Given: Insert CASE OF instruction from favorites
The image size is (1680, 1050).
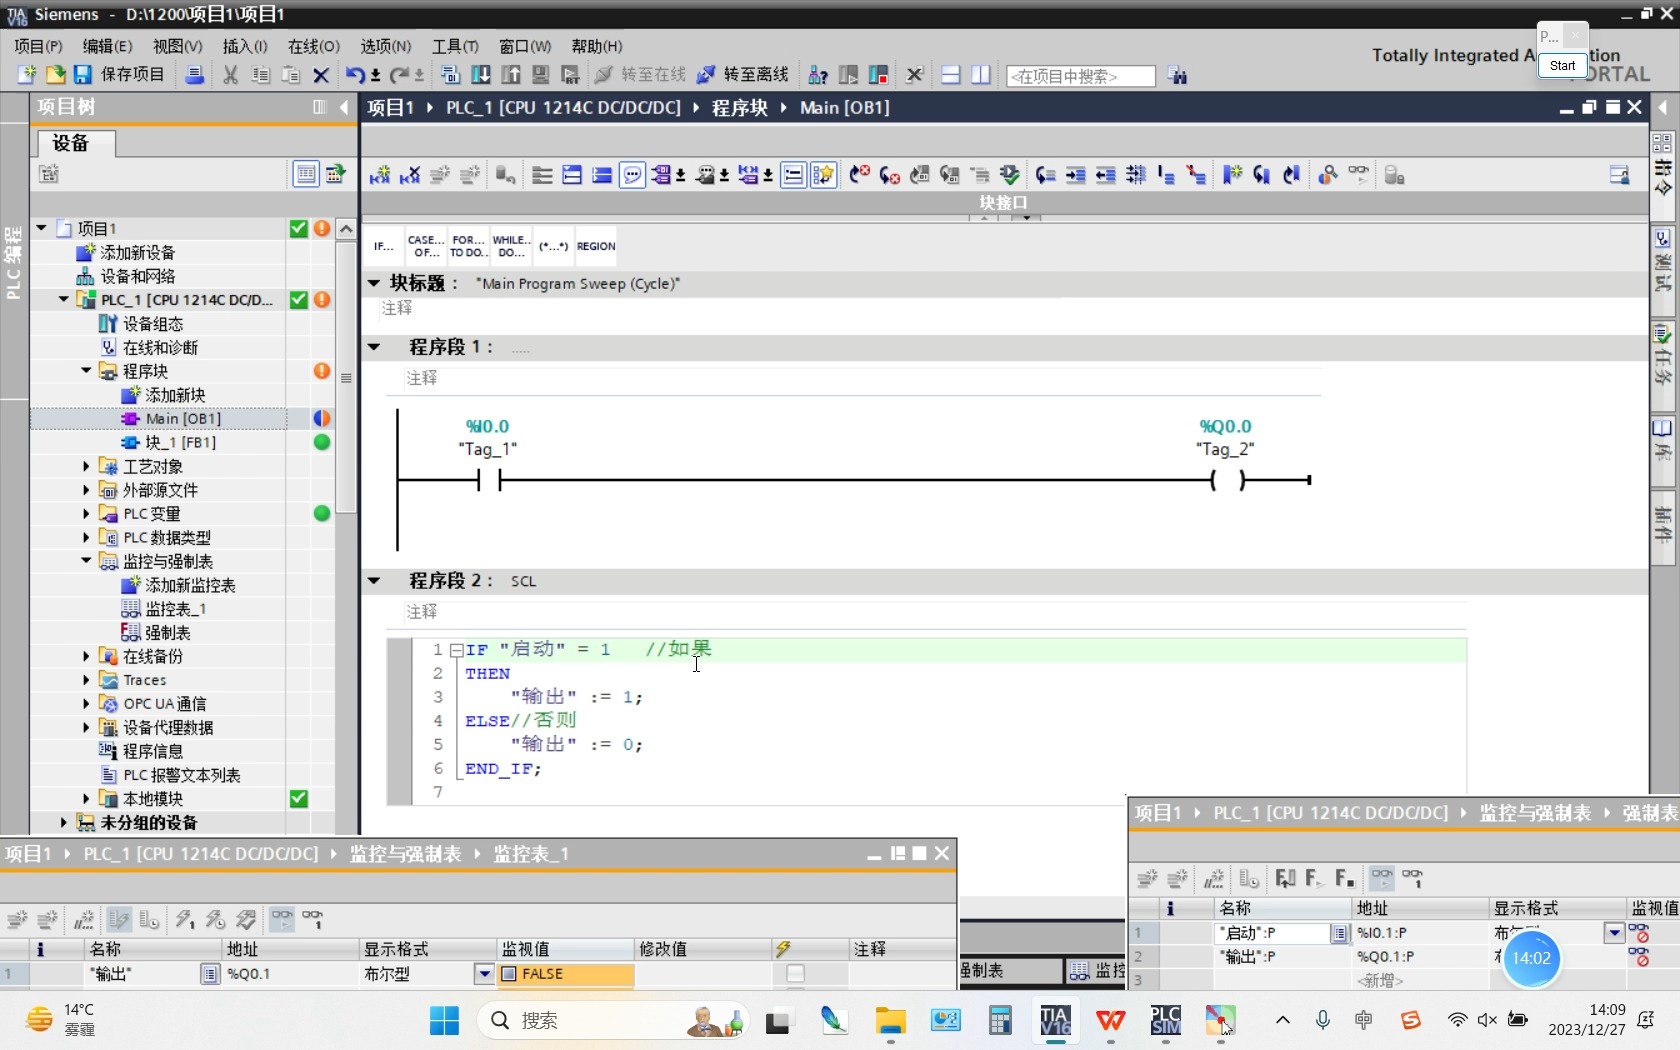Looking at the screenshot, I should (426, 246).
